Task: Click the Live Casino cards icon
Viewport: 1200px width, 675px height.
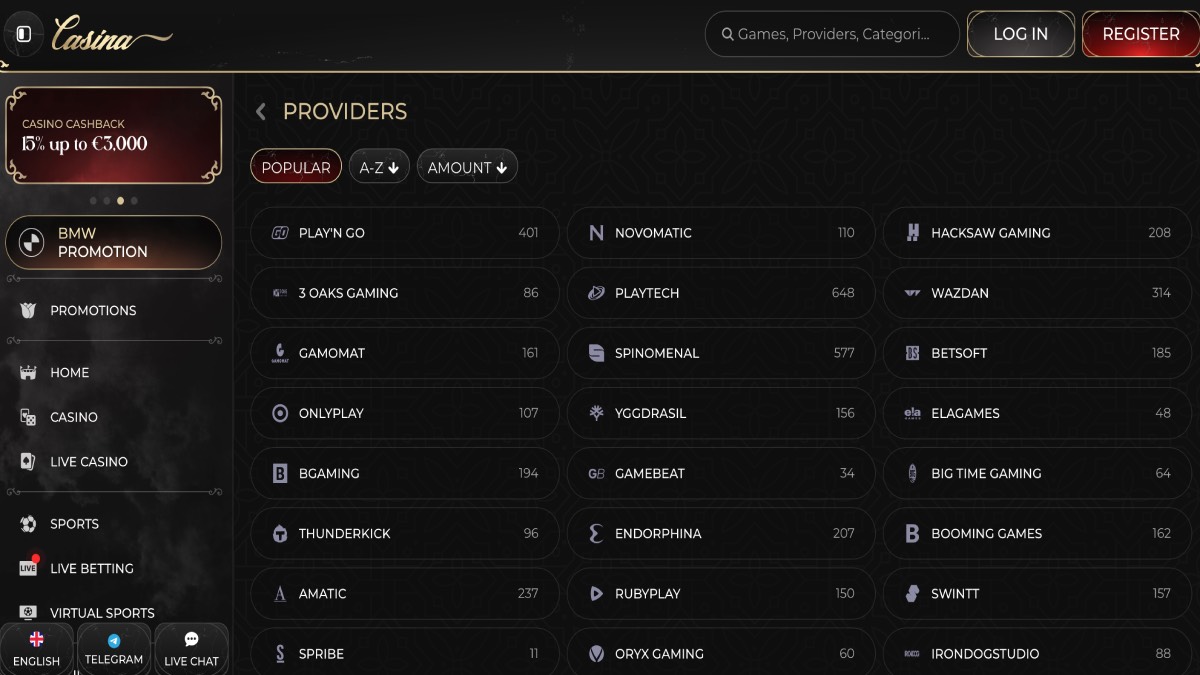Action: point(28,461)
